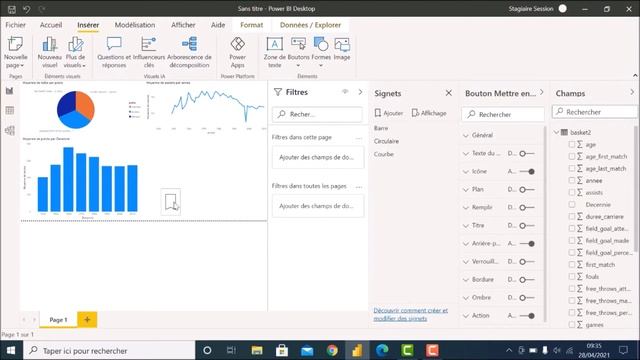Check the fouls field checkbox
The image size is (640, 360).
pos(572,276)
